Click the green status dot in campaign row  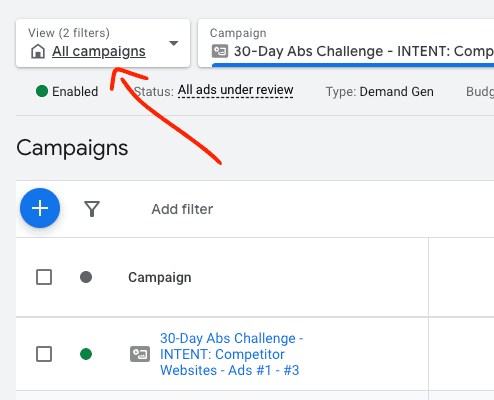(86, 354)
